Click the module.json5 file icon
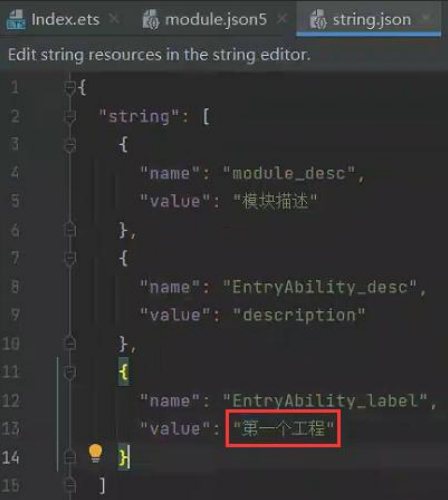Viewport: 448px width, 500px height. pyautogui.click(x=151, y=19)
